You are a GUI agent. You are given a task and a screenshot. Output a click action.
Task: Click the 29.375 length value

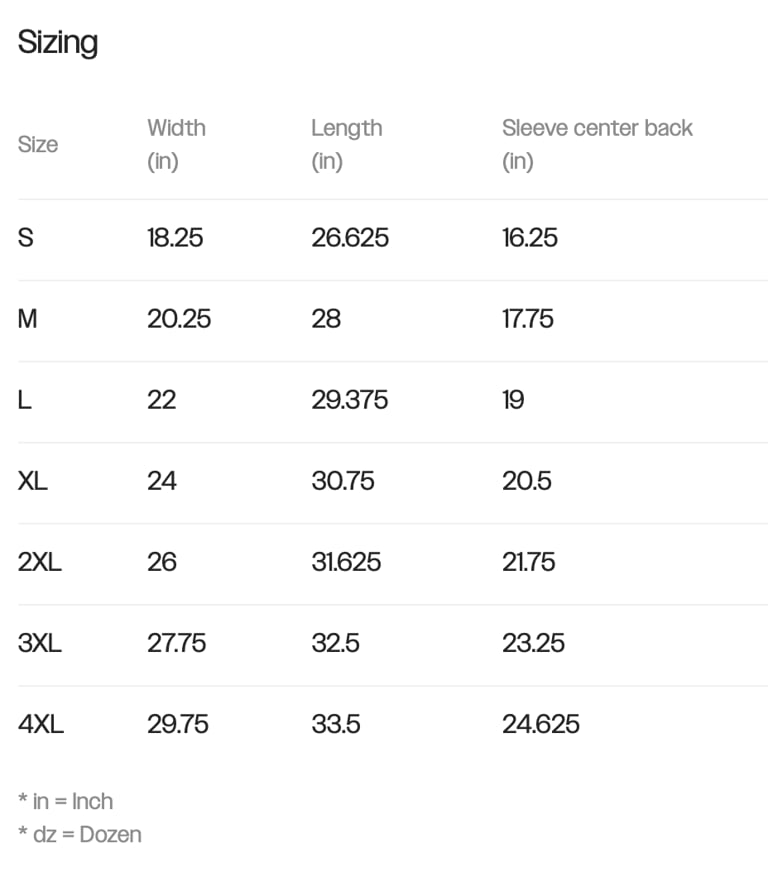pyautogui.click(x=350, y=400)
